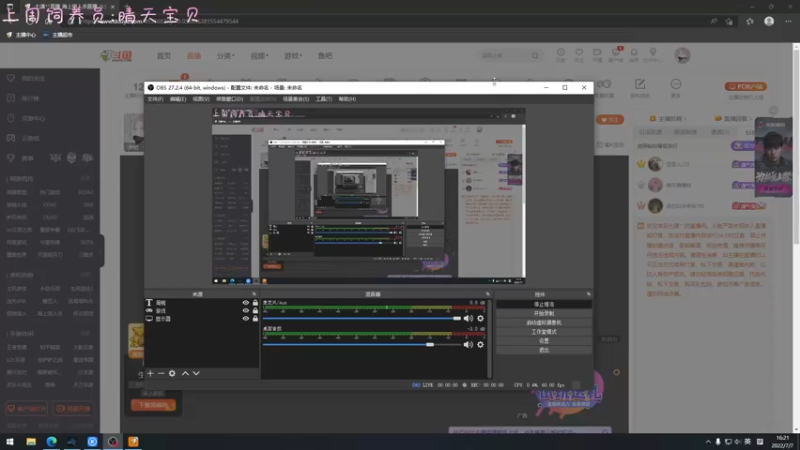
Task: Click the 开始录制 start recording button
Action: 544,313
